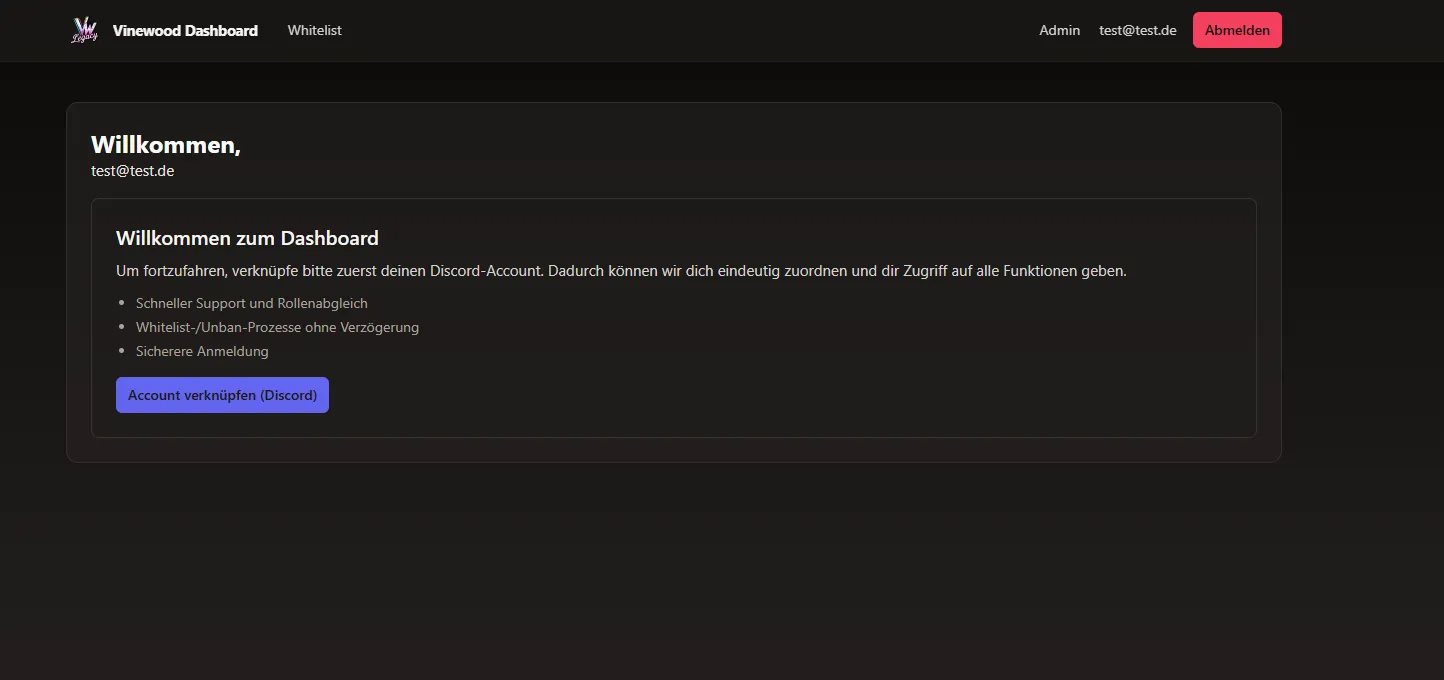Click the sentence starting with Dadurch können
This screenshot has width=1444, height=680.
(x=837, y=271)
